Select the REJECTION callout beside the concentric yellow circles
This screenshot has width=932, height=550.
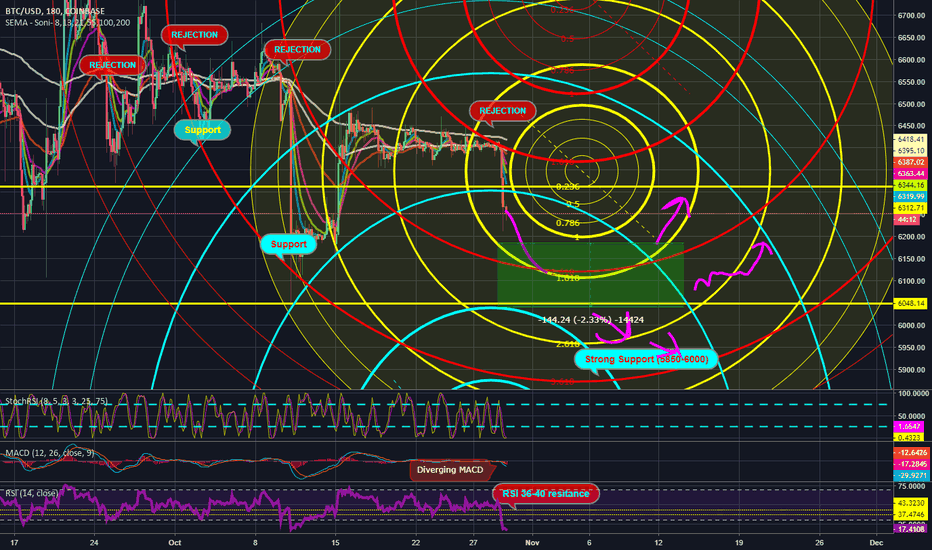point(502,111)
